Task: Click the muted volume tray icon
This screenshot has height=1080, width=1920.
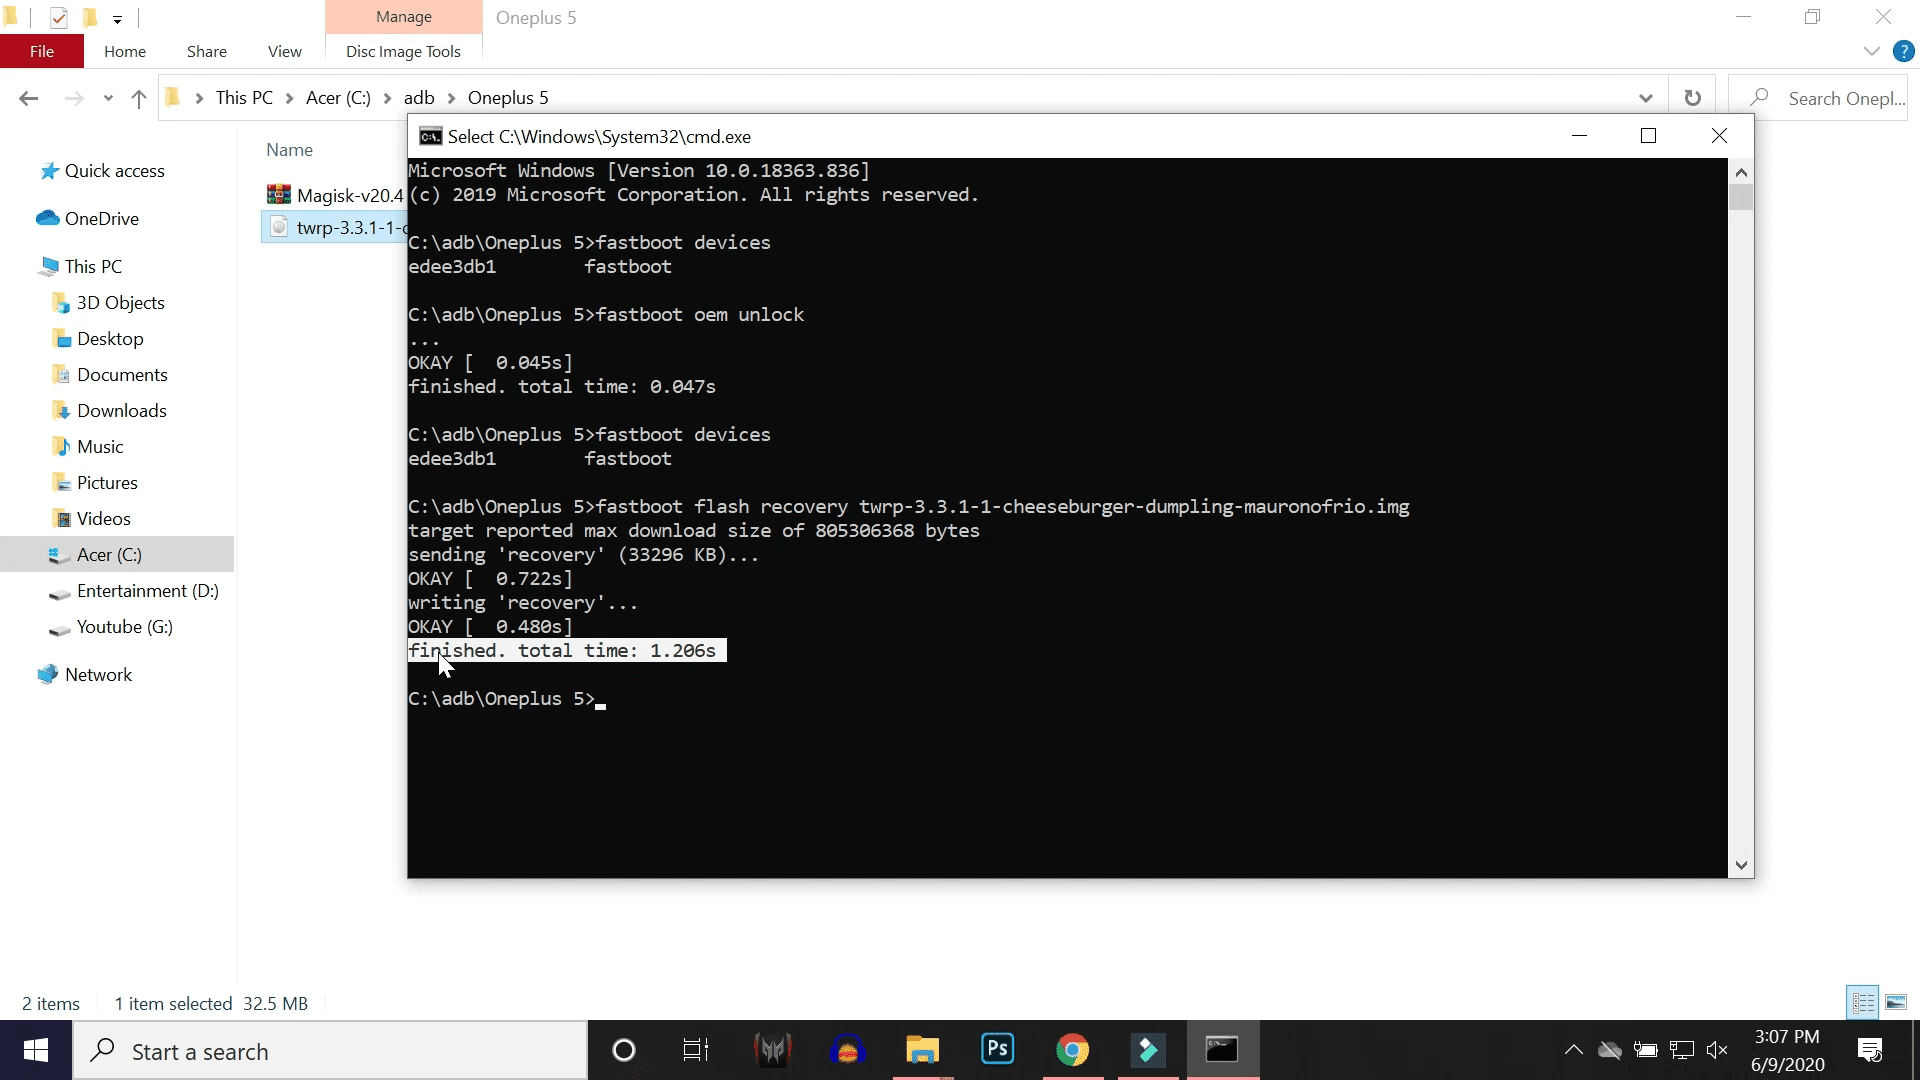Action: (1717, 1050)
